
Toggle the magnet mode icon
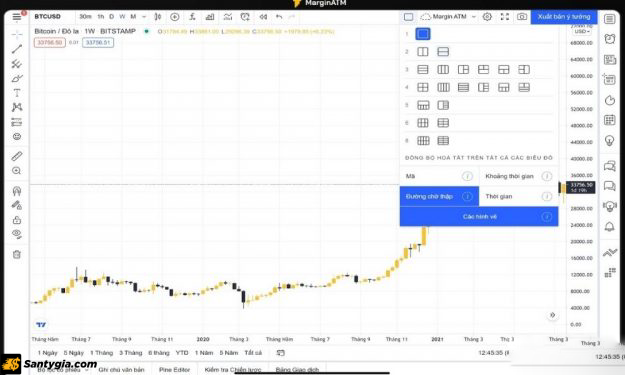pyautogui.click(x=17, y=191)
